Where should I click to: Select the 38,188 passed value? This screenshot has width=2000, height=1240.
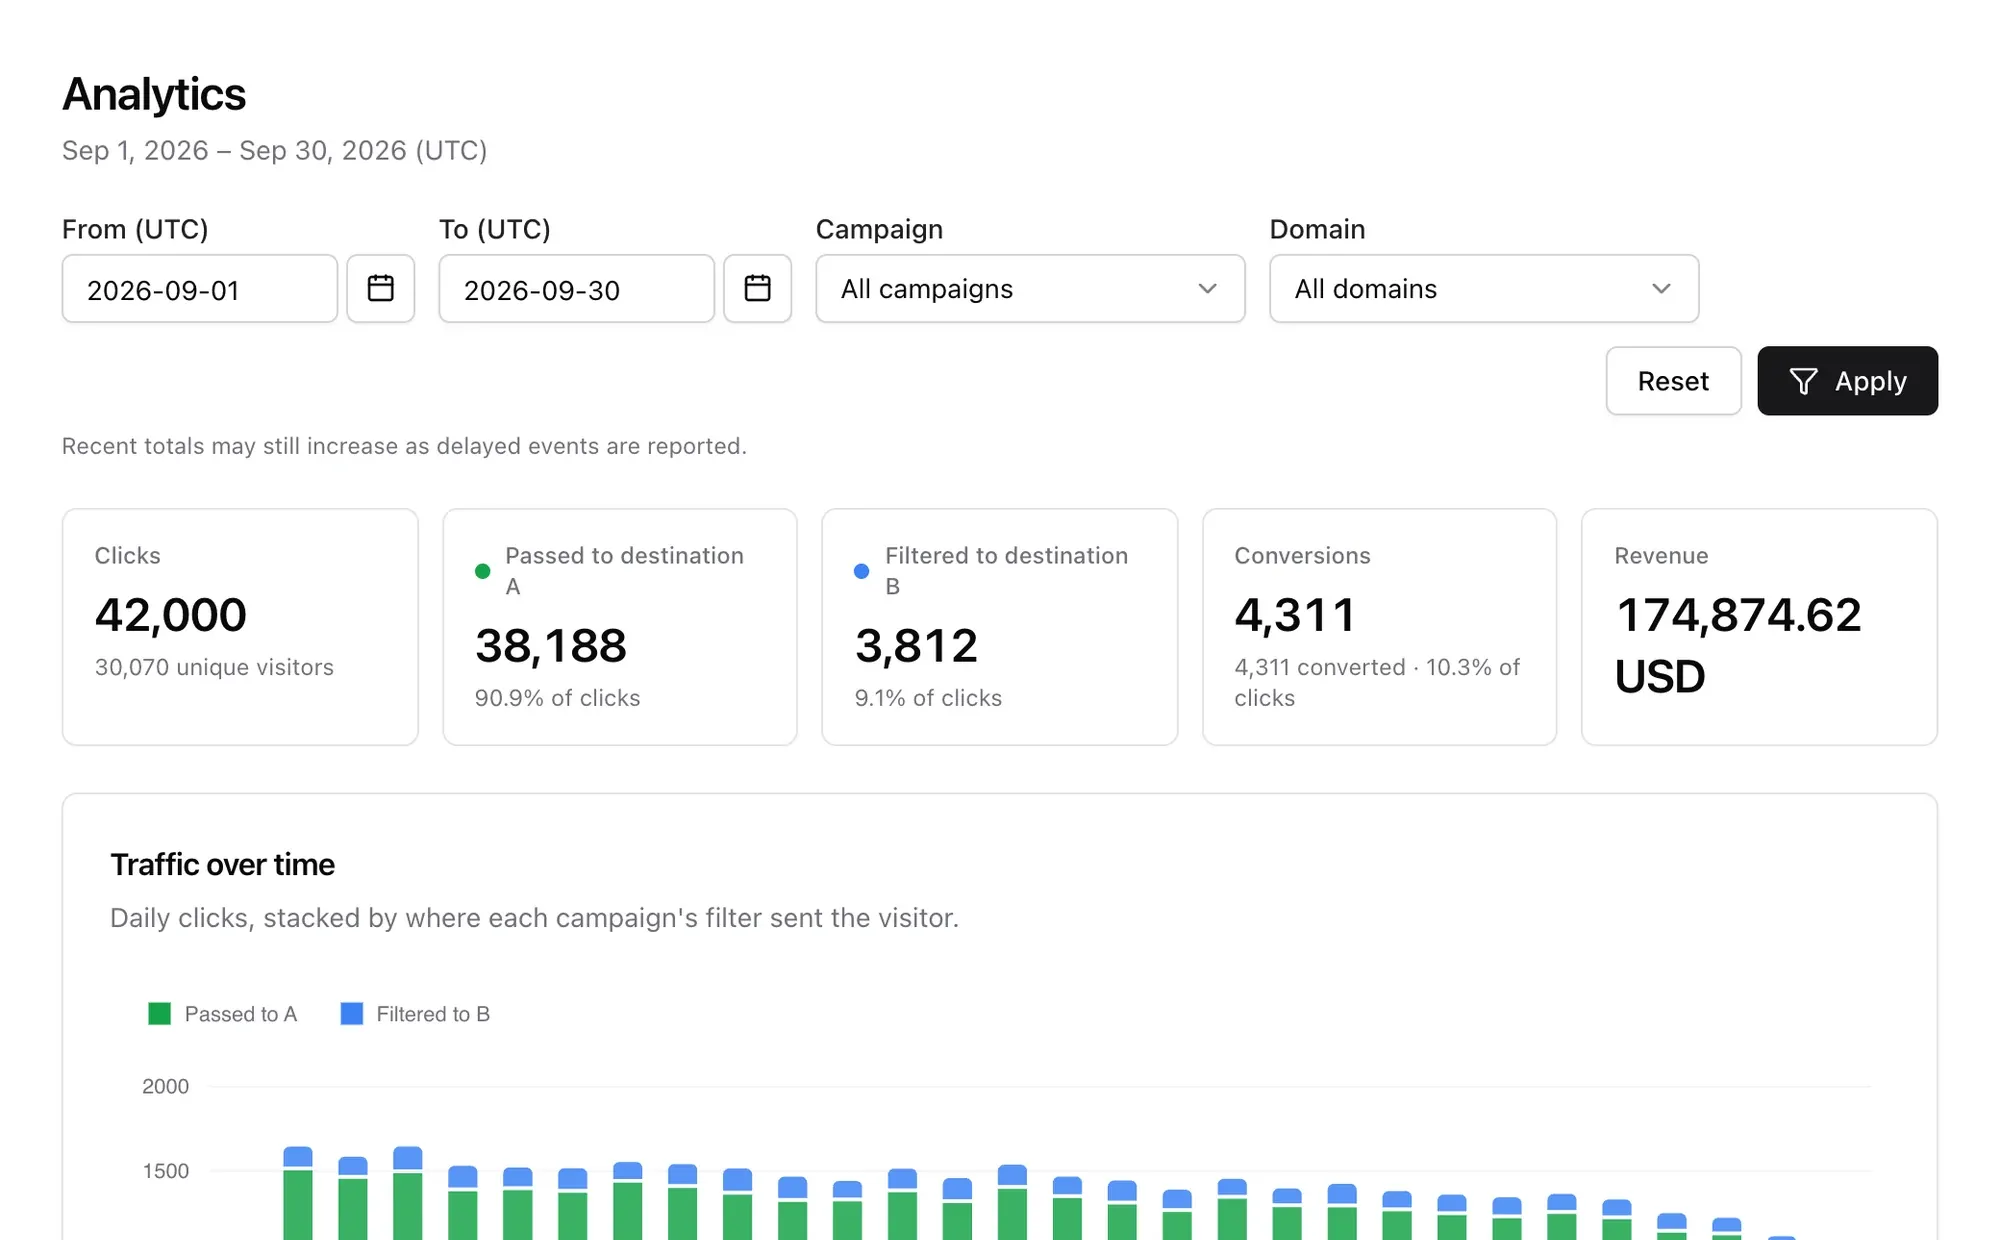tap(551, 645)
